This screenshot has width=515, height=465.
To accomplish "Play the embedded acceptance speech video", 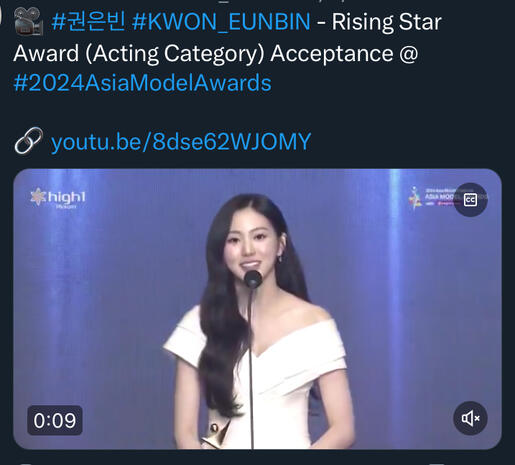I will pos(257,309).
